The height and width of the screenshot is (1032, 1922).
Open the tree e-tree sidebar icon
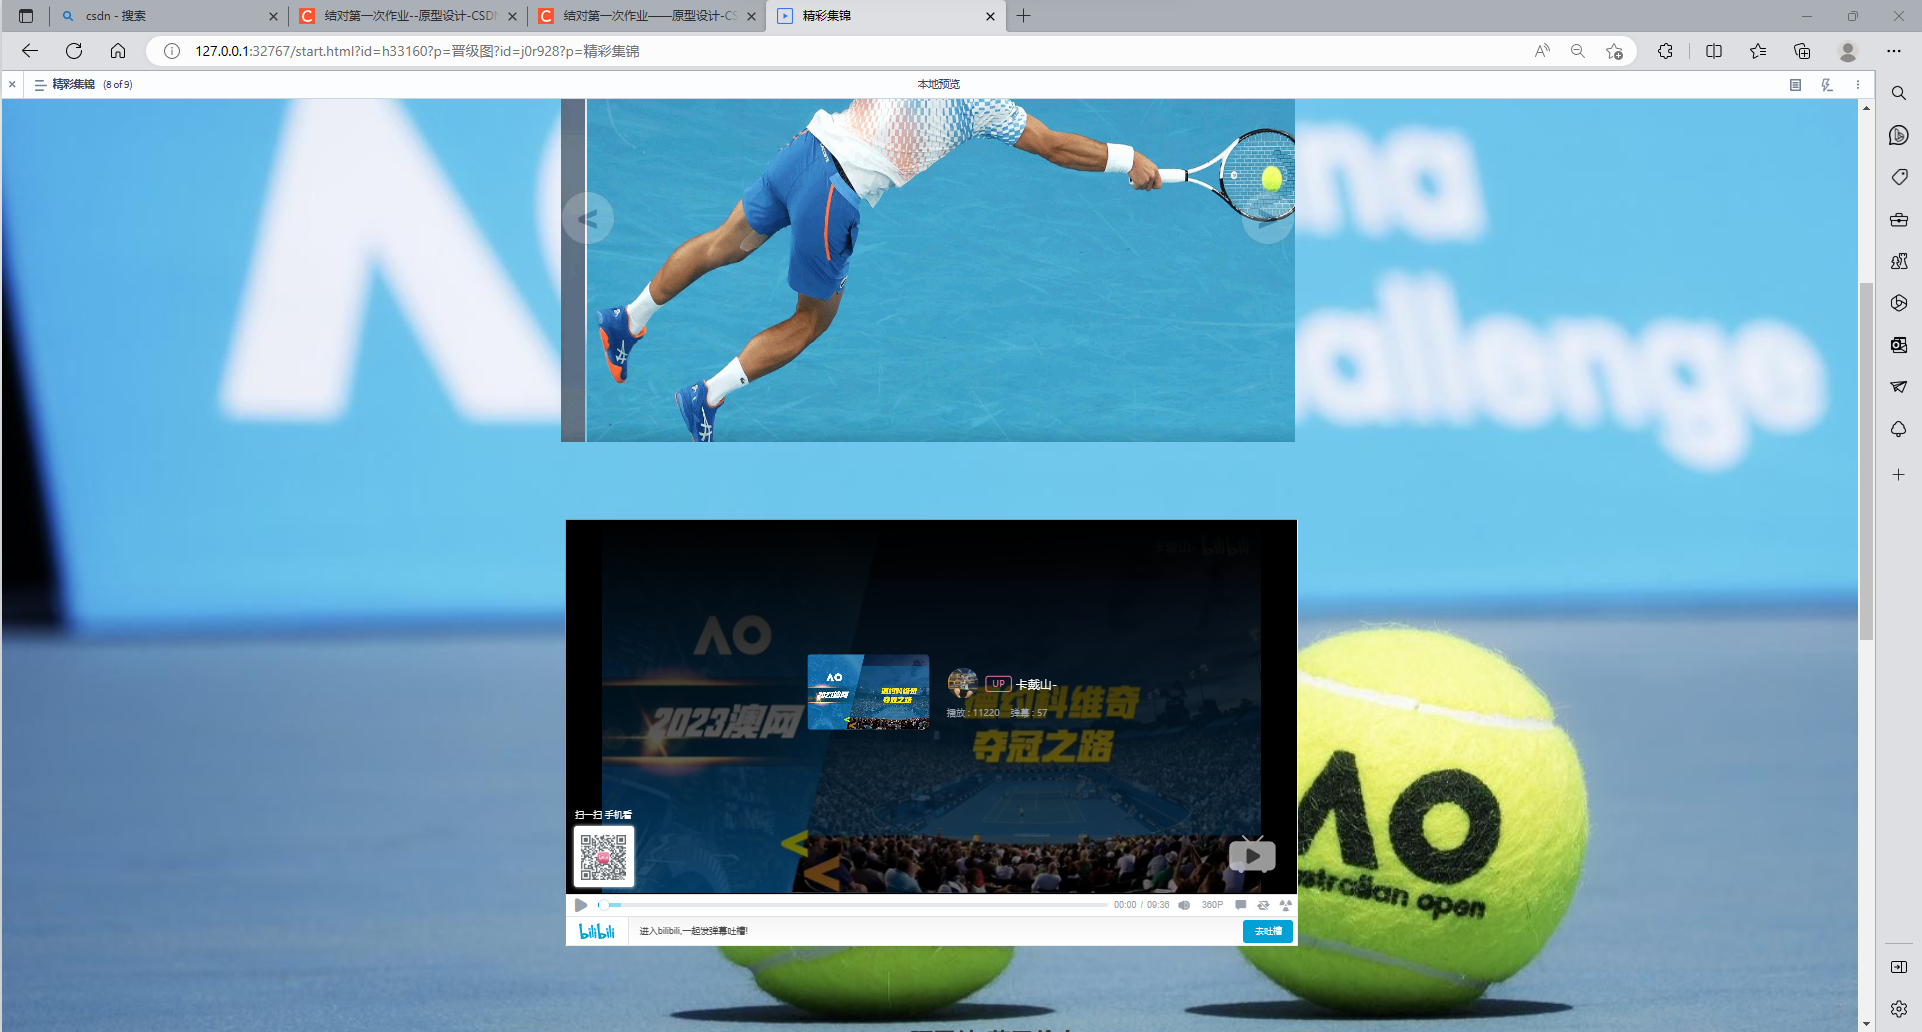point(1899,429)
